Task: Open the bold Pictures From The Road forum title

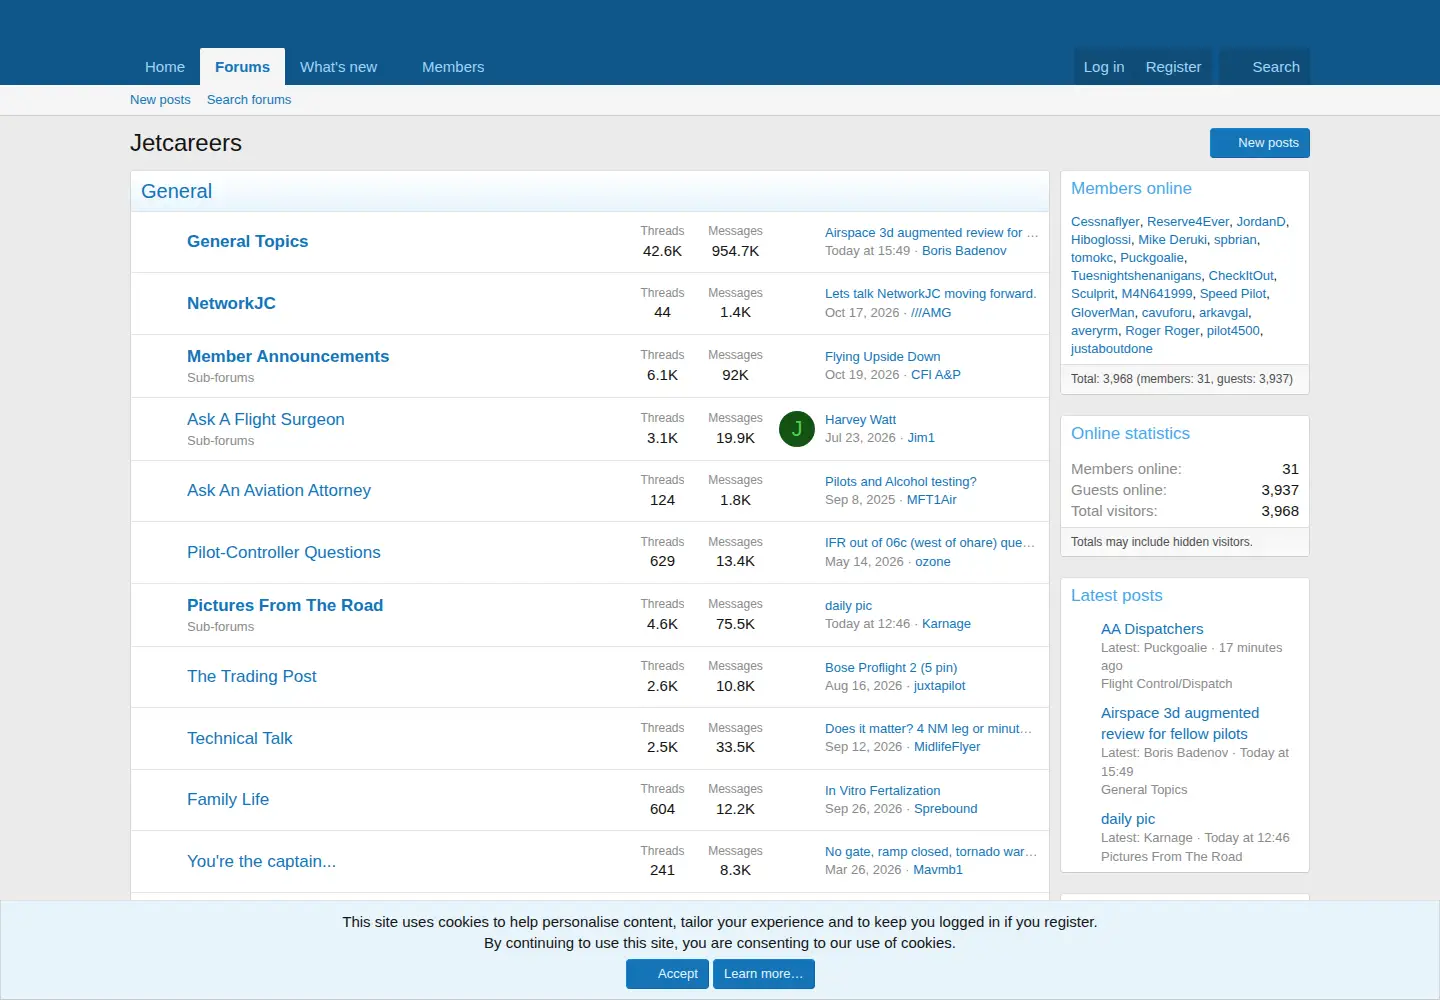Action: pyautogui.click(x=285, y=605)
